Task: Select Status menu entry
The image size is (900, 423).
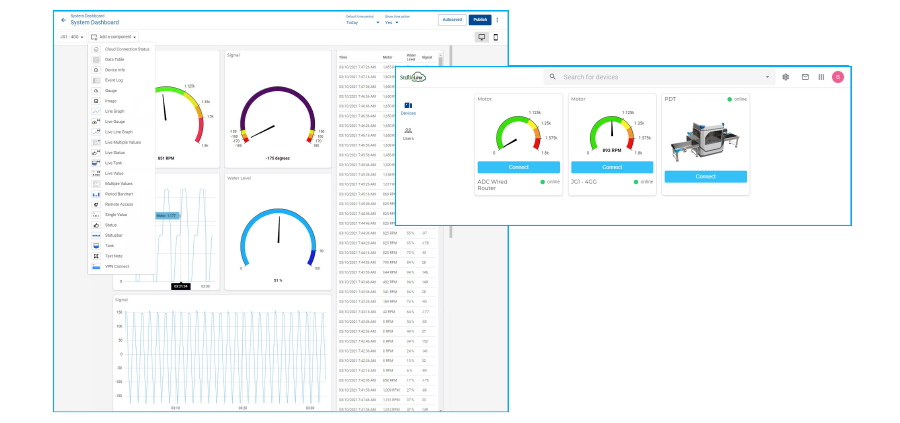Action: point(122,225)
